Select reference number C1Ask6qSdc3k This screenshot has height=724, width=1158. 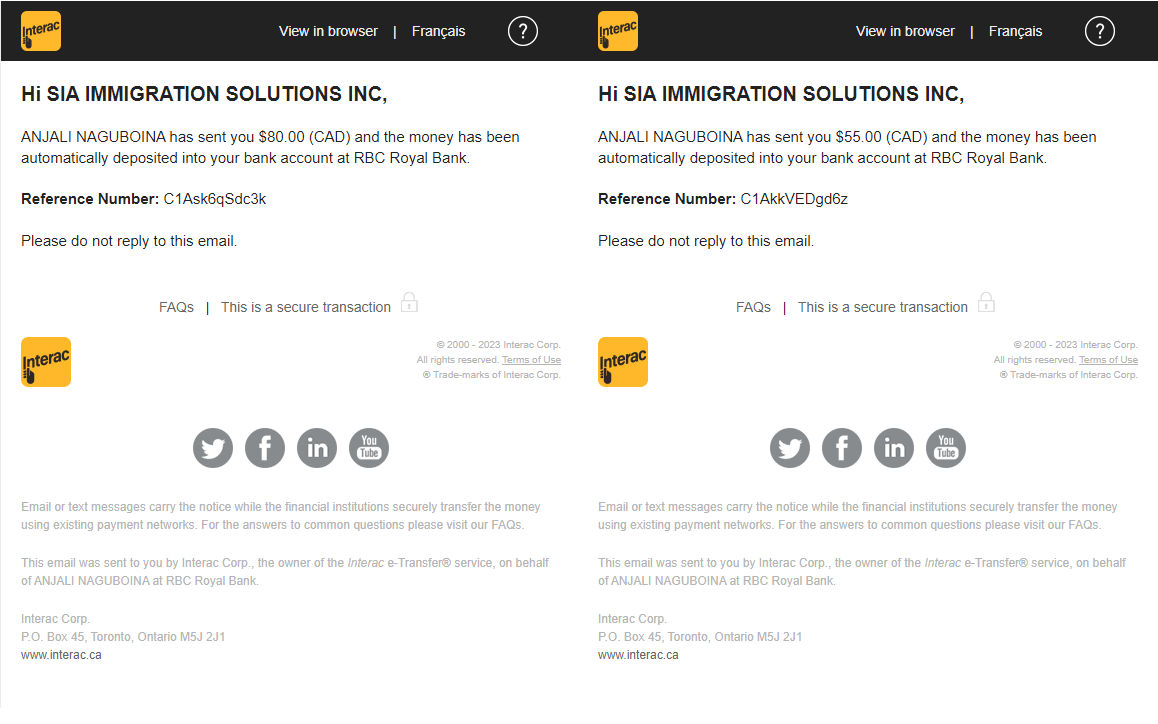click(215, 199)
